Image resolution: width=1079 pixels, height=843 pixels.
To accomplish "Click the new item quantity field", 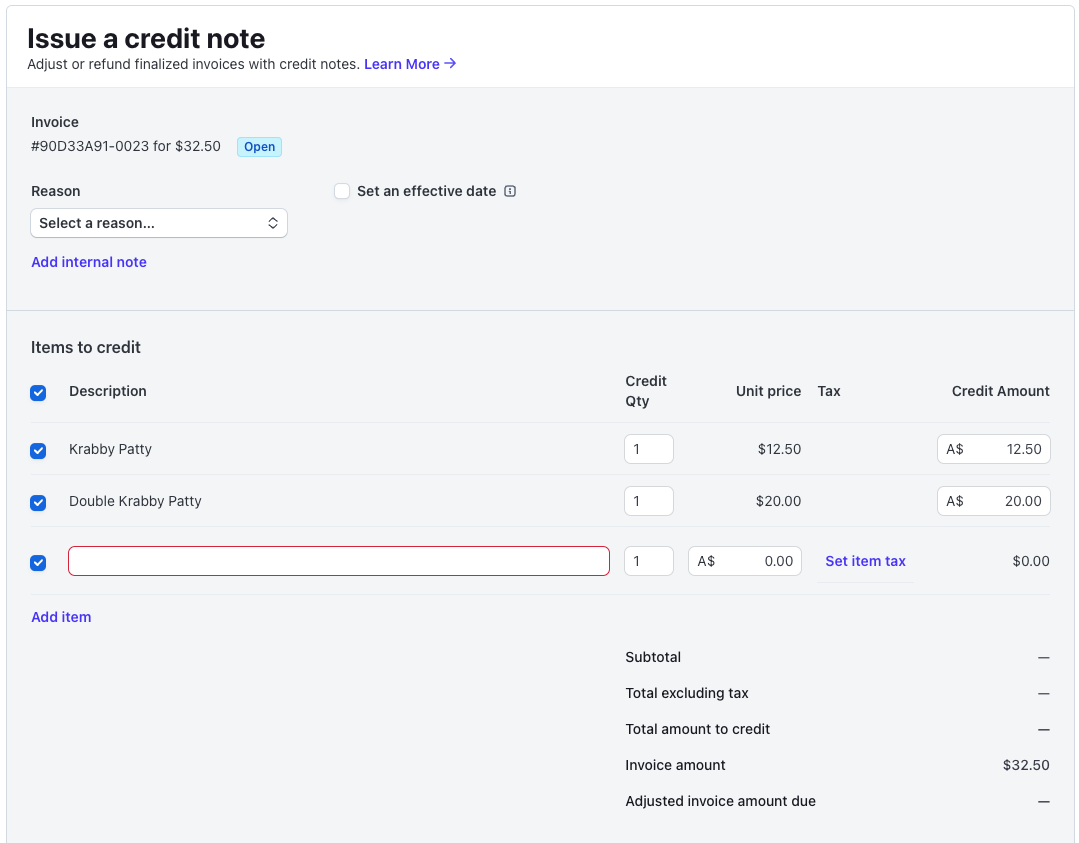I will (648, 561).
